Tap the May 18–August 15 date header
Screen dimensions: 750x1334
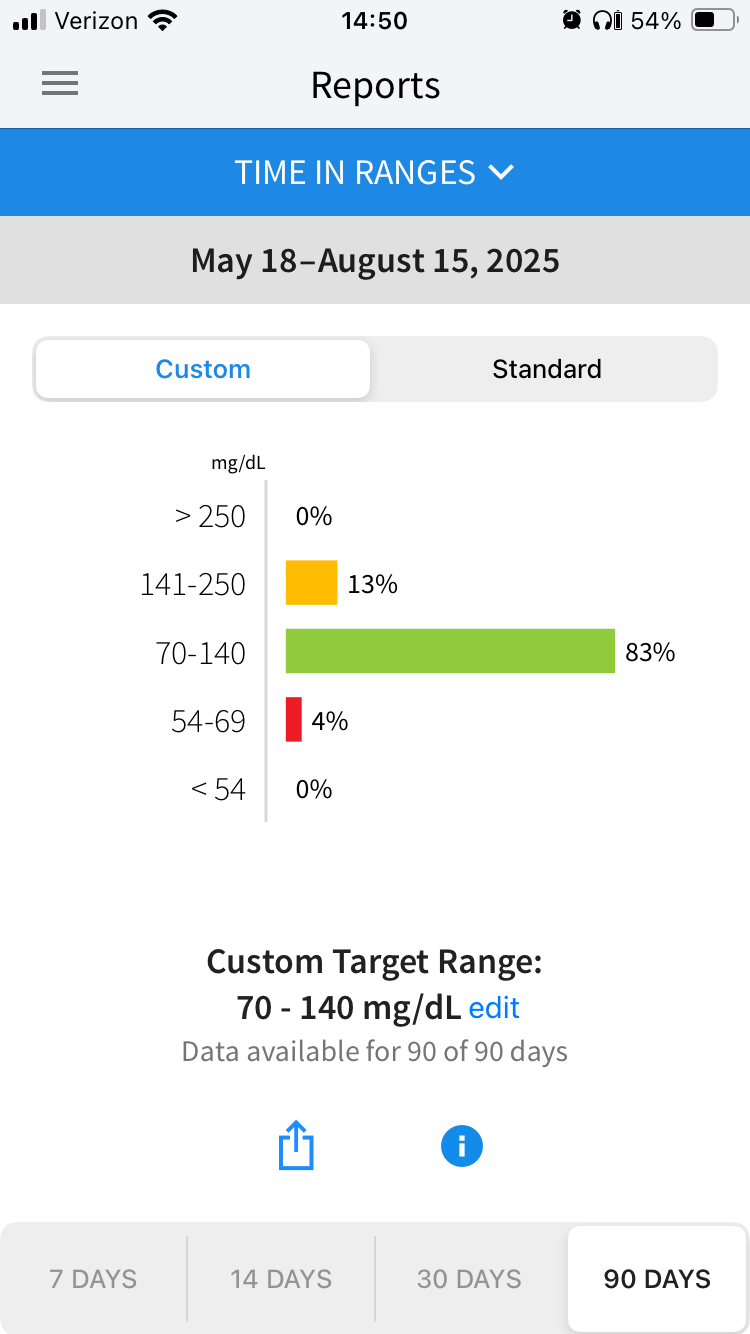[375, 261]
